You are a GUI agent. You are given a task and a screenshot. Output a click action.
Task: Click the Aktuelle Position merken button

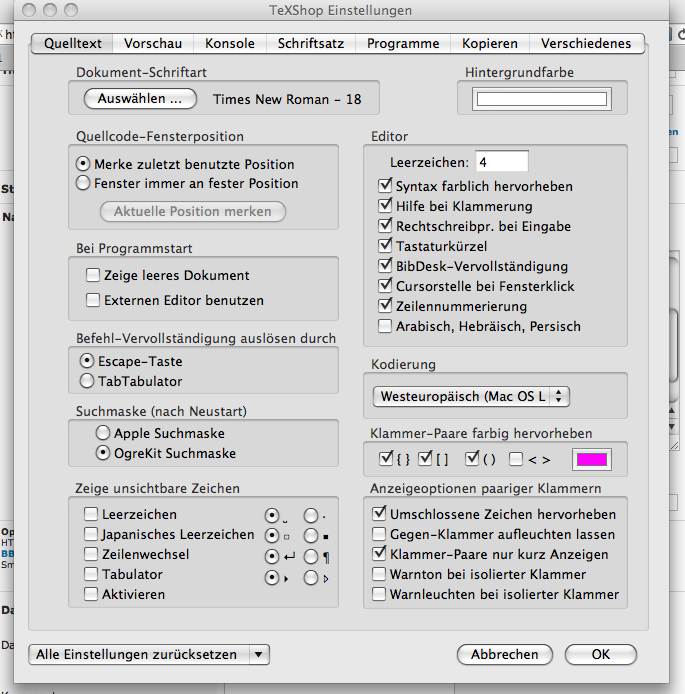tap(192, 212)
